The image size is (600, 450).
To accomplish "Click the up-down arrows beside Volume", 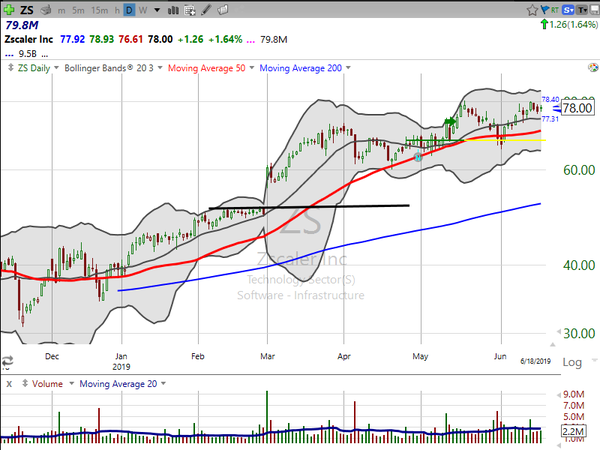I will tap(25, 383).
